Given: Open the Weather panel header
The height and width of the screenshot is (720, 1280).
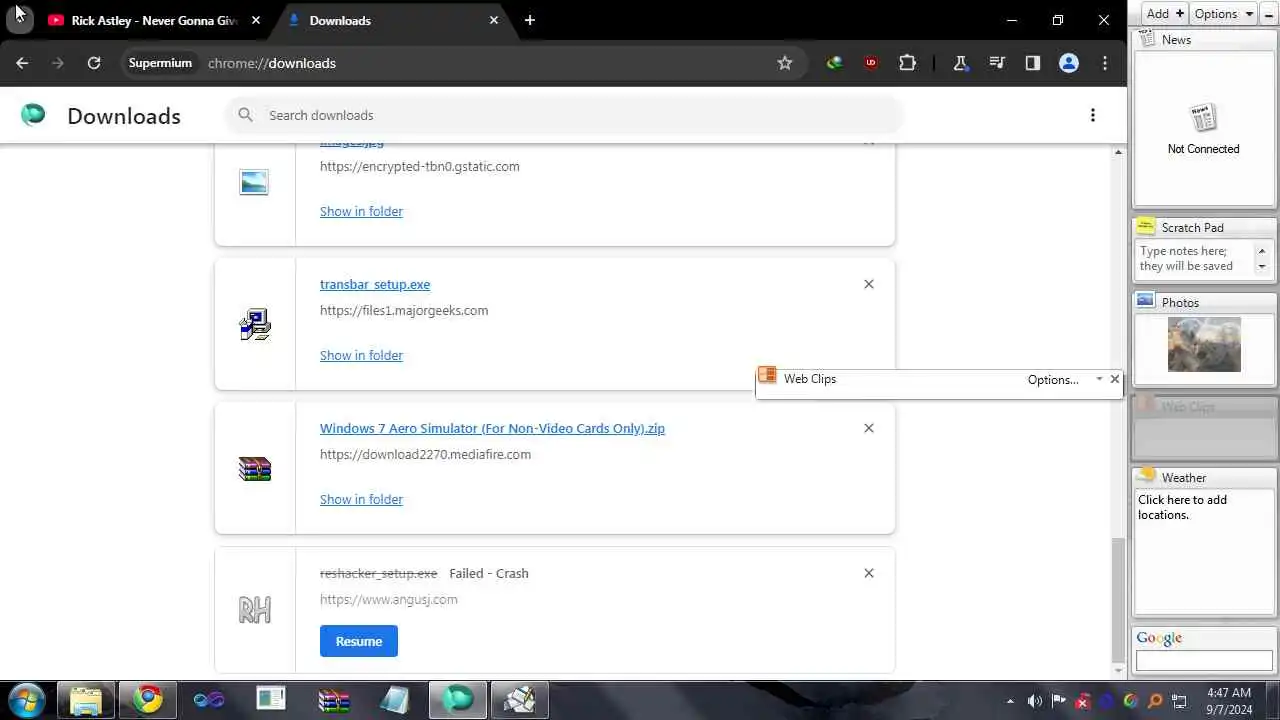Looking at the screenshot, I should pyautogui.click(x=1204, y=477).
